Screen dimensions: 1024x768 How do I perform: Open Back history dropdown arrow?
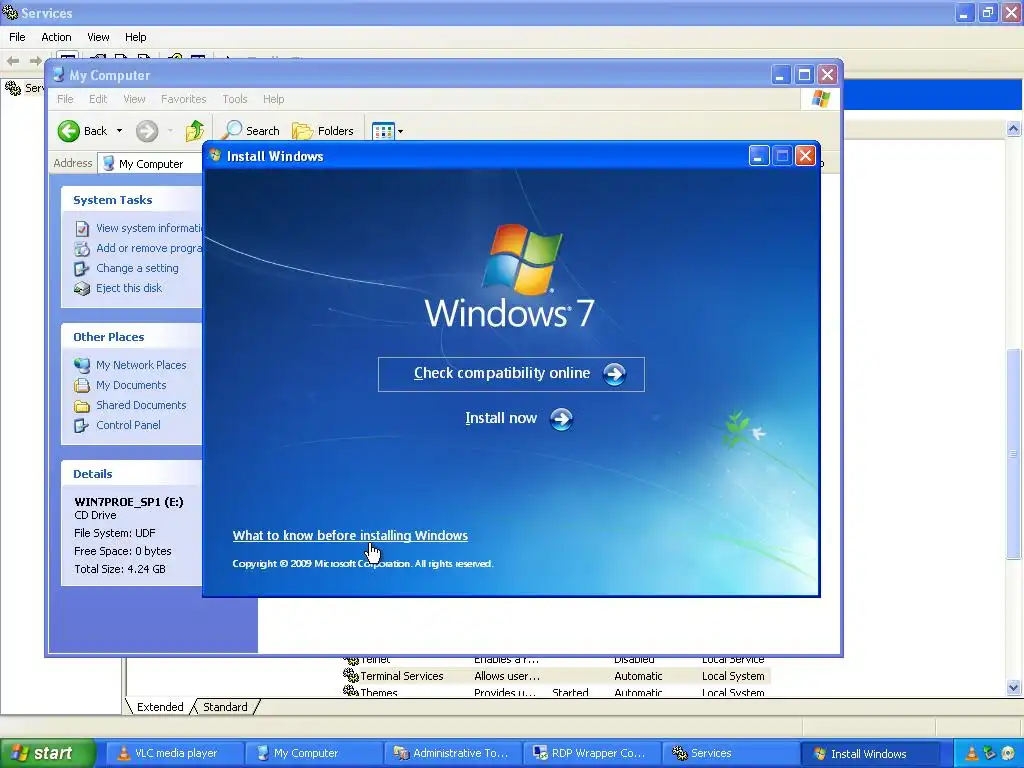[120, 131]
